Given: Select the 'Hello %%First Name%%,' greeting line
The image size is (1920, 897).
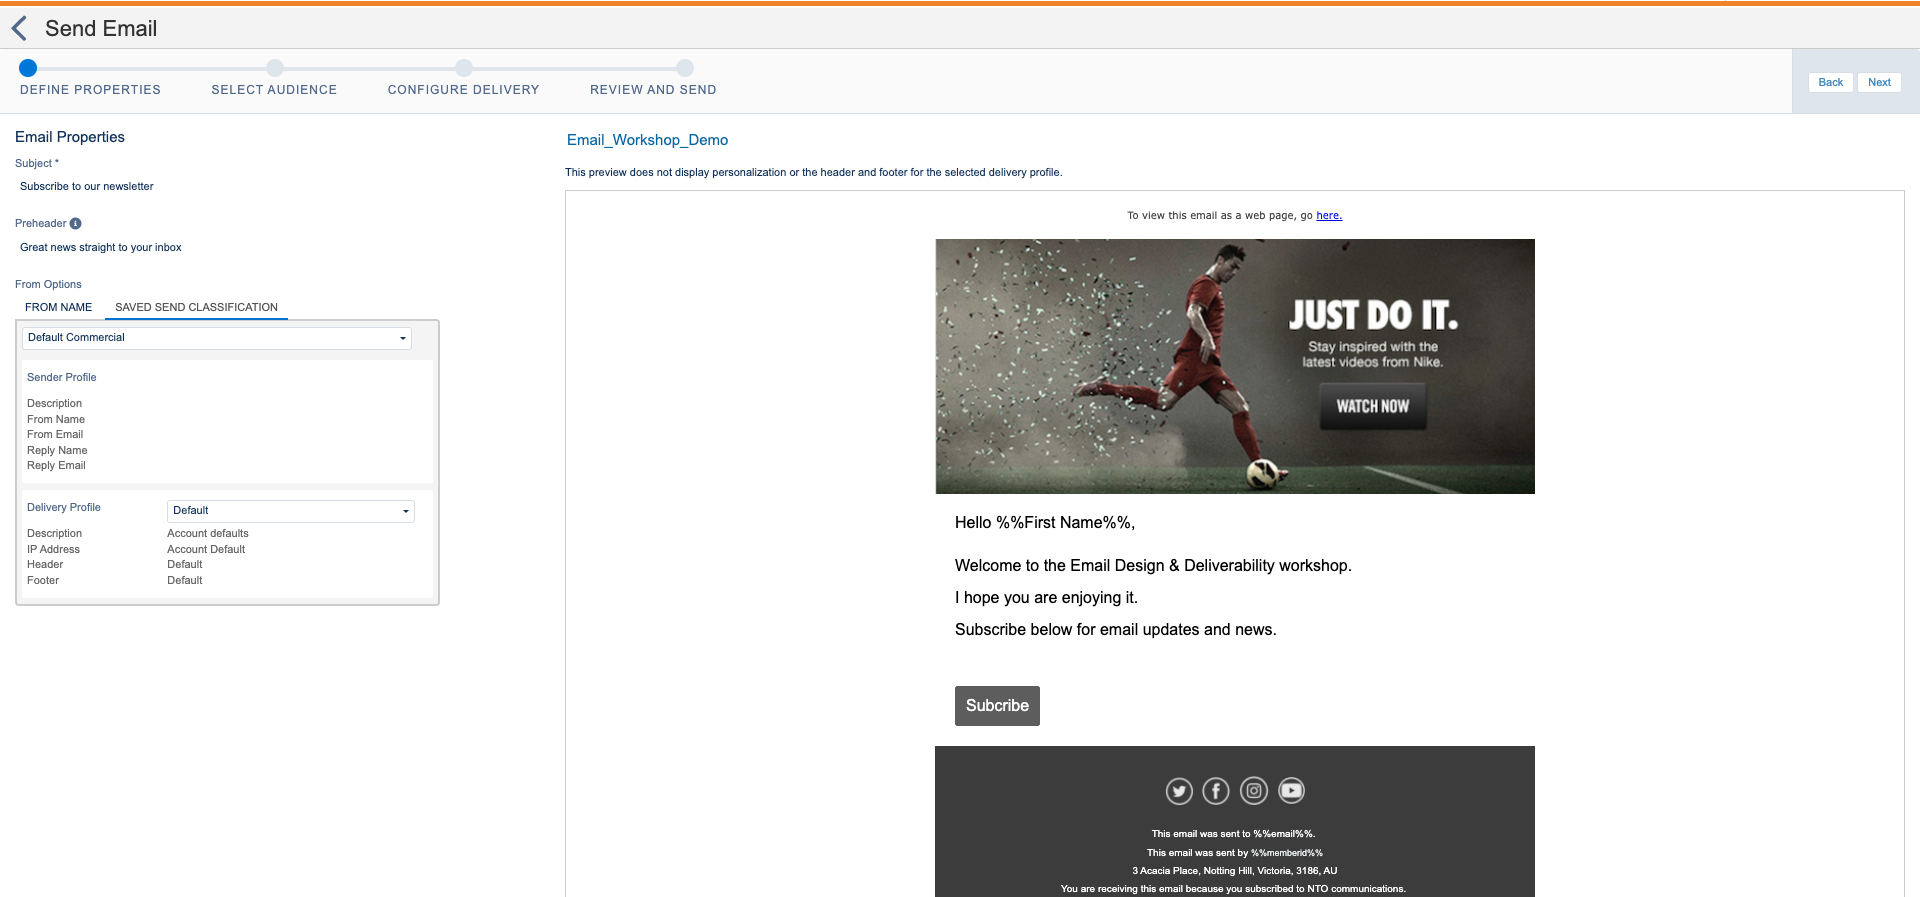Looking at the screenshot, I should pyautogui.click(x=1045, y=523).
